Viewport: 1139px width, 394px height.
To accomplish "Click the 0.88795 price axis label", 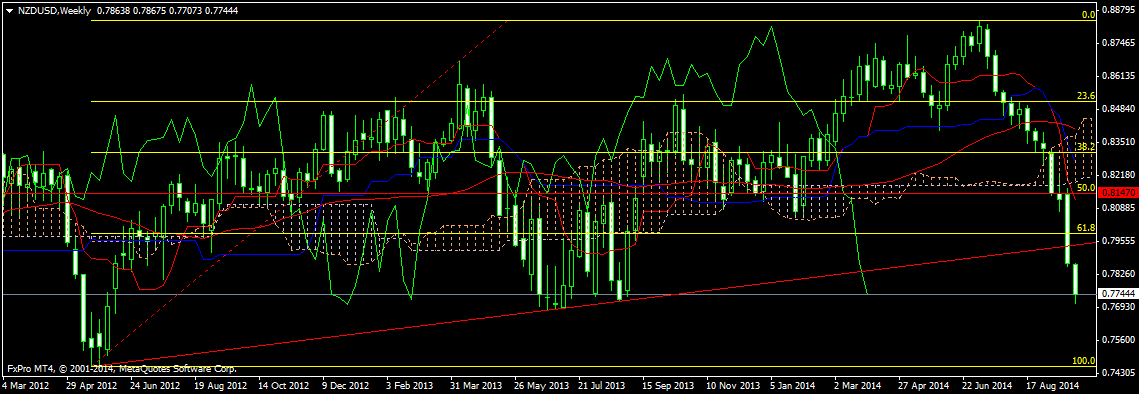I will tap(1116, 10).
